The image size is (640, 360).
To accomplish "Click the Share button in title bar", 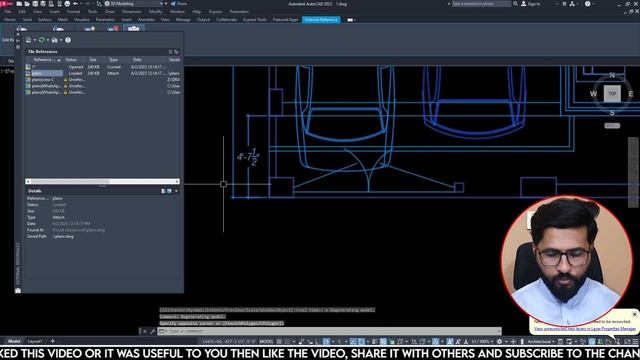I will tap(178, 4).
